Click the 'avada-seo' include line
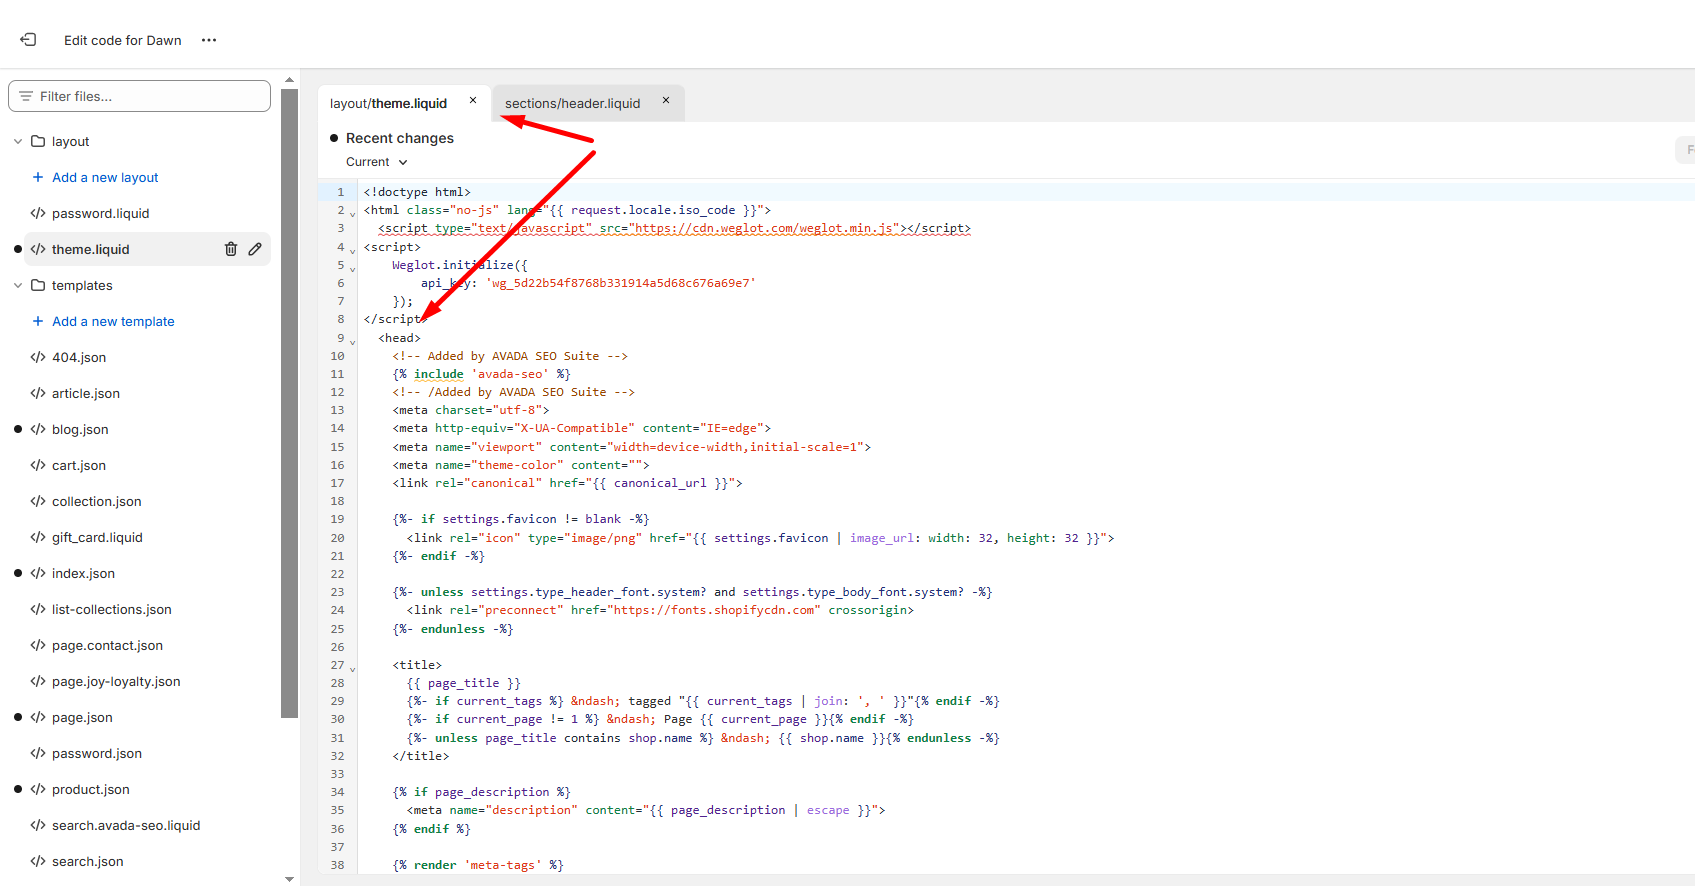The image size is (1695, 886). tap(482, 374)
